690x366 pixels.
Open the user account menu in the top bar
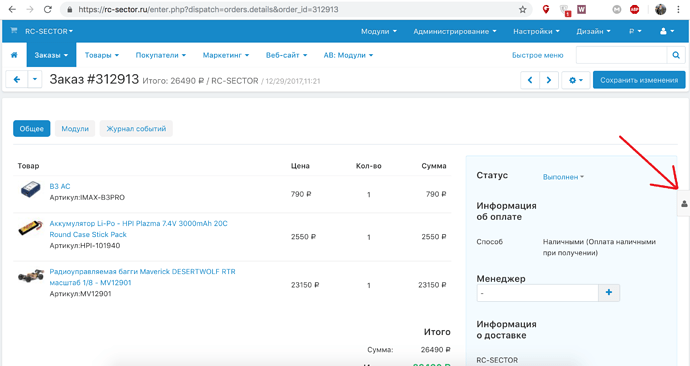click(667, 31)
